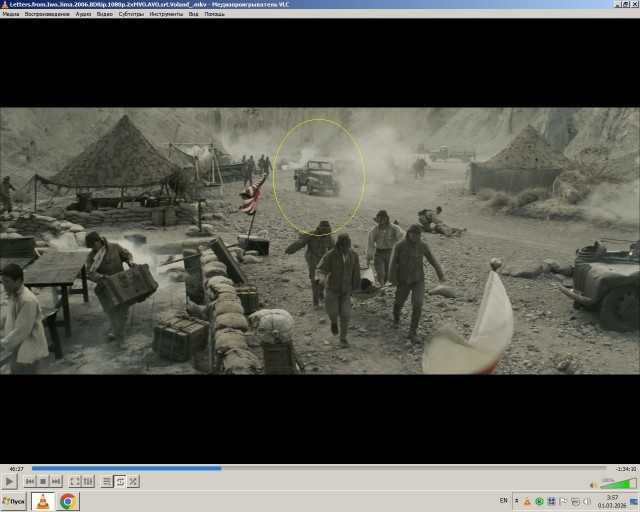Seek on the blue progress bar
Image resolution: width=640 pixels, height=512 pixels.
click(x=318, y=469)
